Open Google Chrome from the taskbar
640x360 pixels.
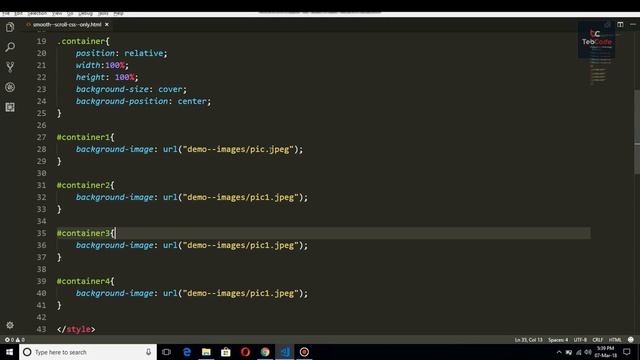click(x=265, y=352)
